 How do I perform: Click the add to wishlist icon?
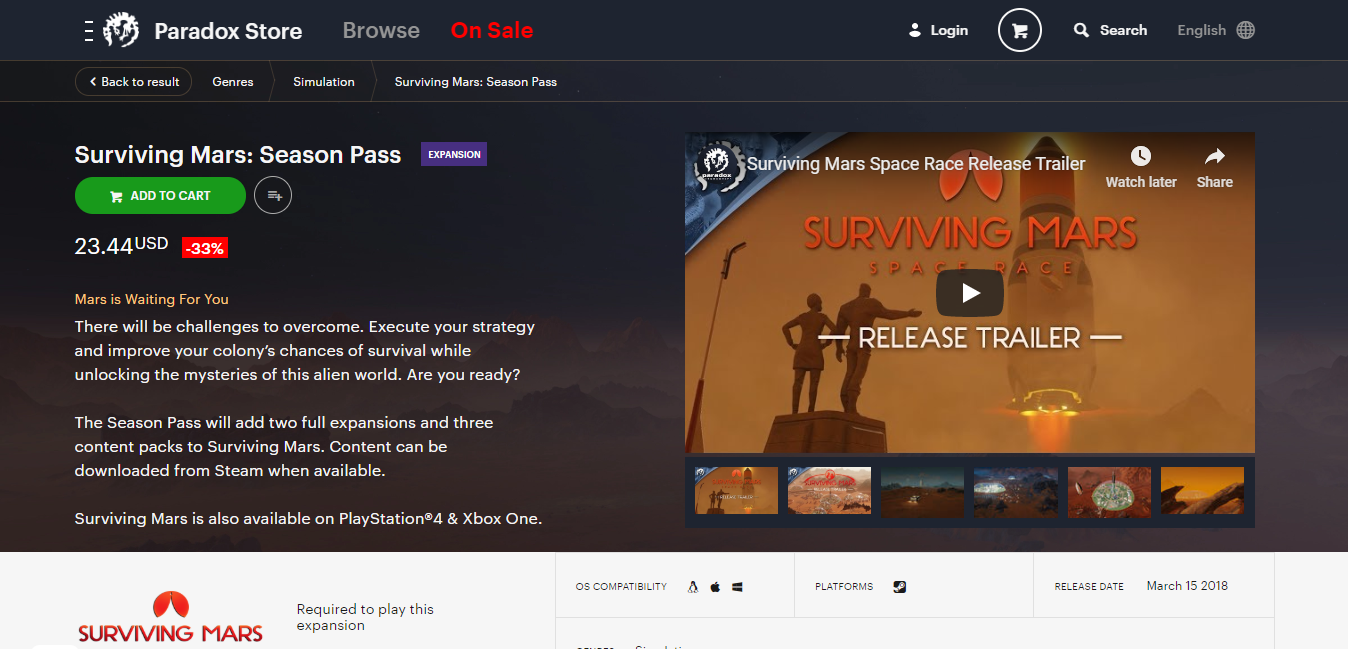pos(273,196)
